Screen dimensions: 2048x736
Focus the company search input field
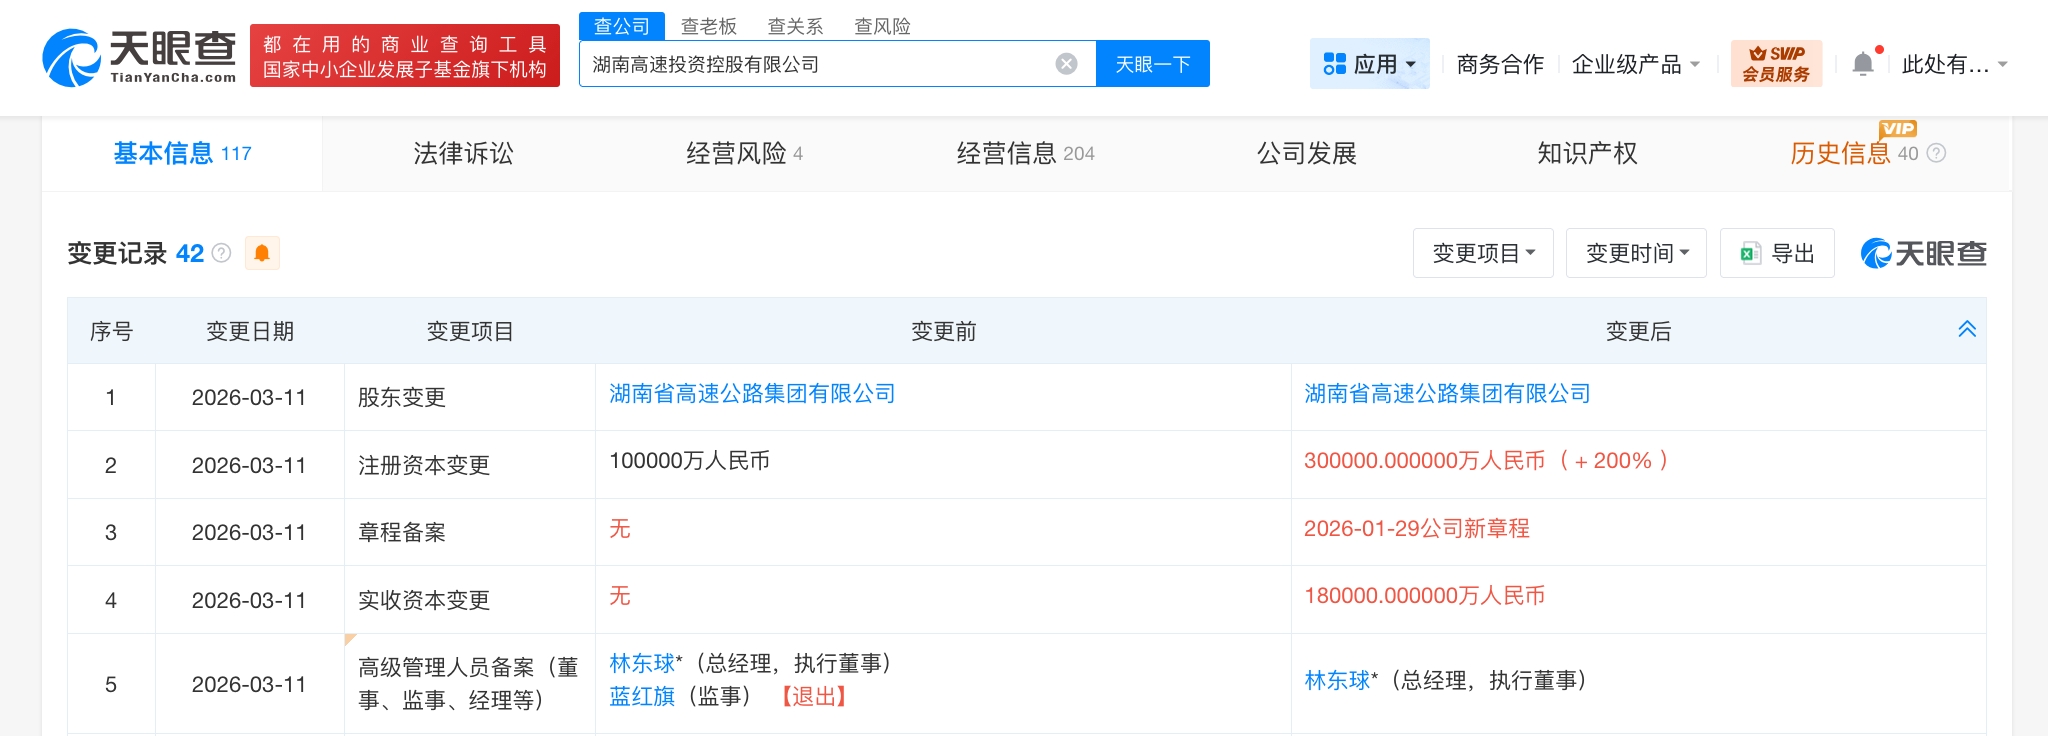[x=815, y=64]
